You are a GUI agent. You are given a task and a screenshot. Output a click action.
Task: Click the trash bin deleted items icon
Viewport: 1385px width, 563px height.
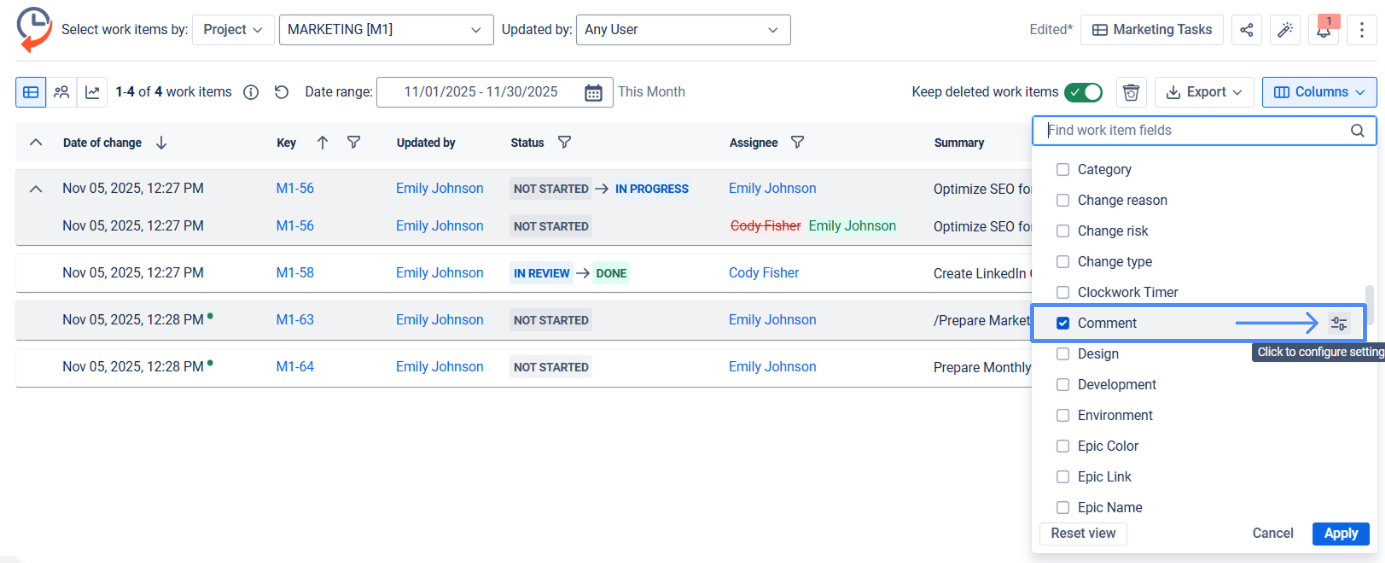pos(1131,92)
